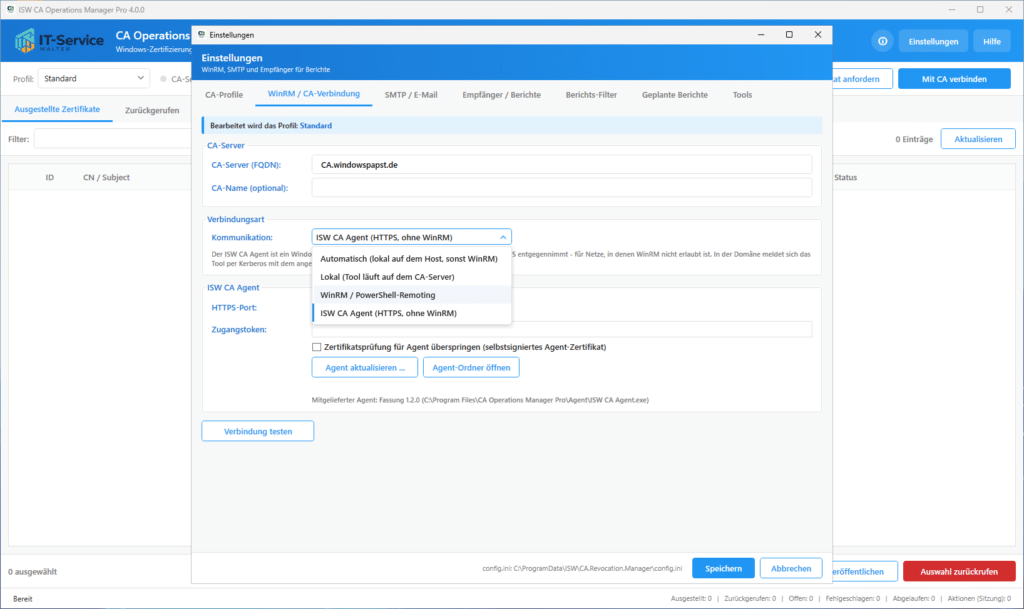Click the 0 ausgewählt text
Viewport: 1024px width, 609px height.
point(33,572)
